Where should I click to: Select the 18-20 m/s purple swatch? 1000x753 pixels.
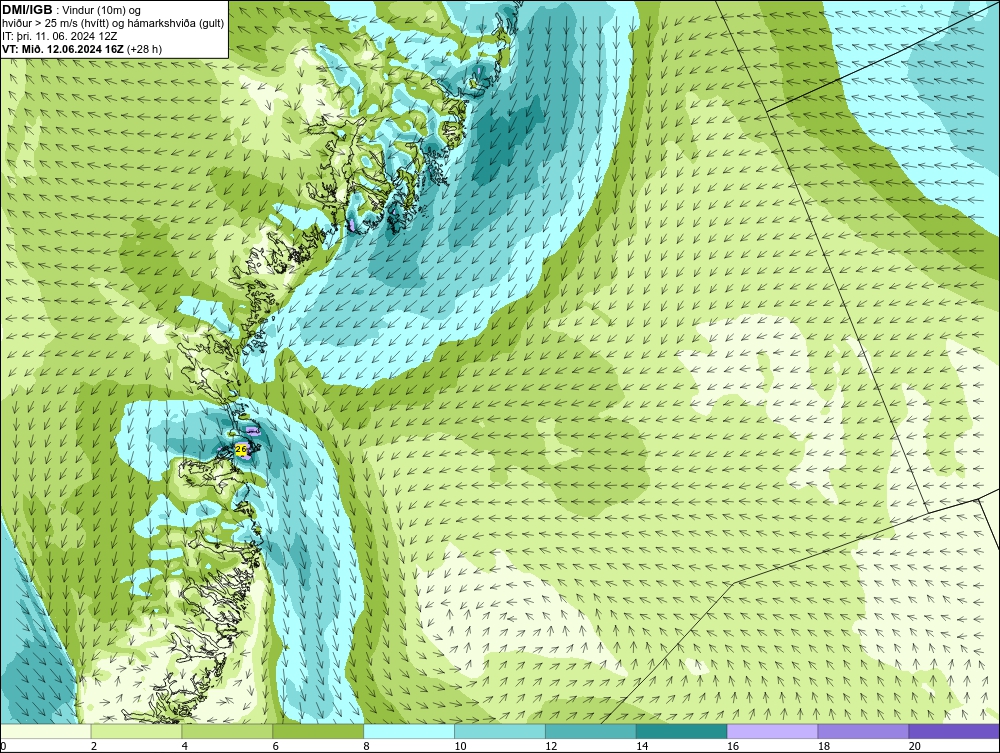(864, 731)
